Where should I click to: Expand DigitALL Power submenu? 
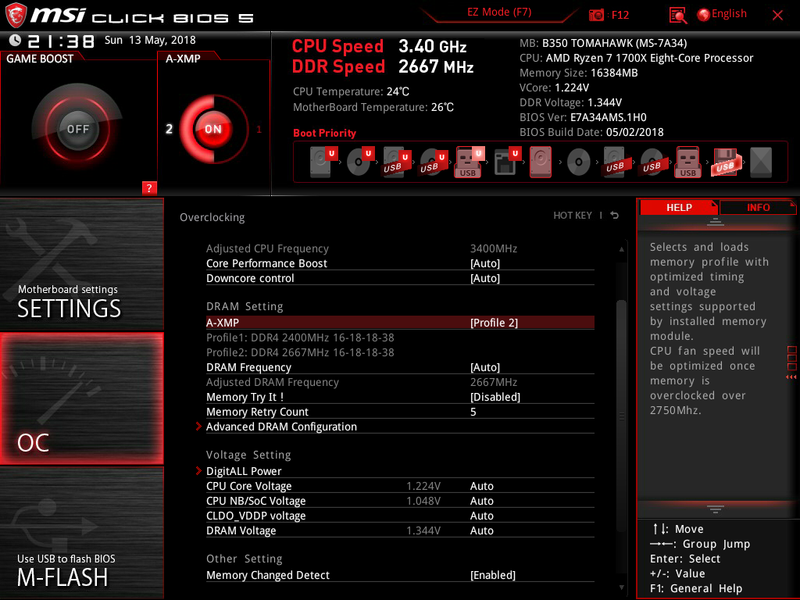[x=243, y=471]
